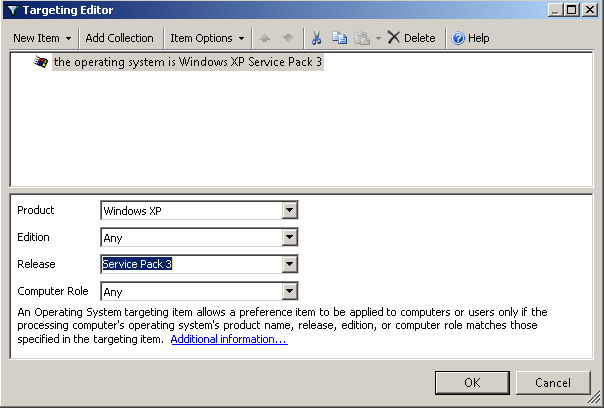The height and width of the screenshot is (408, 604).
Task: Maximize the Targeting Editor window
Action: tap(572, 10)
